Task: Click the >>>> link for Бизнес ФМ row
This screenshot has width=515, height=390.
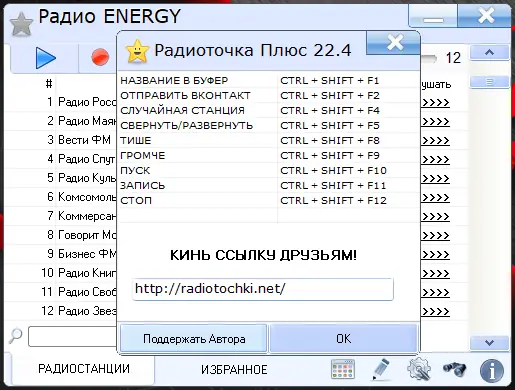Action: pos(435,254)
